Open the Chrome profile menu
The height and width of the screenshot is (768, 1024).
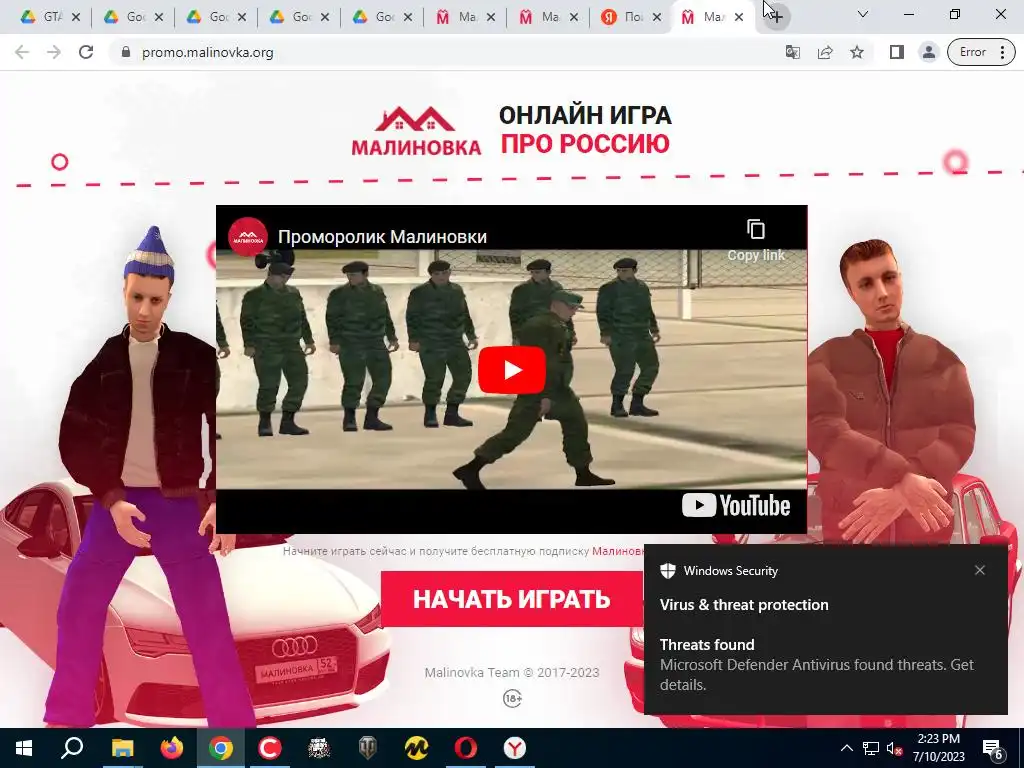point(929,52)
